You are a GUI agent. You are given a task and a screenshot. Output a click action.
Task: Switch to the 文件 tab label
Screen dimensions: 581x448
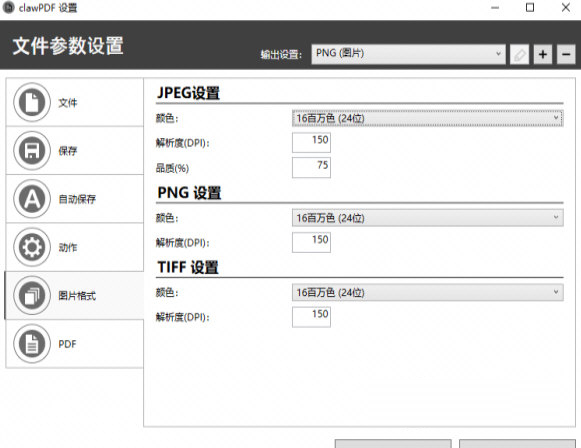coord(68,103)
